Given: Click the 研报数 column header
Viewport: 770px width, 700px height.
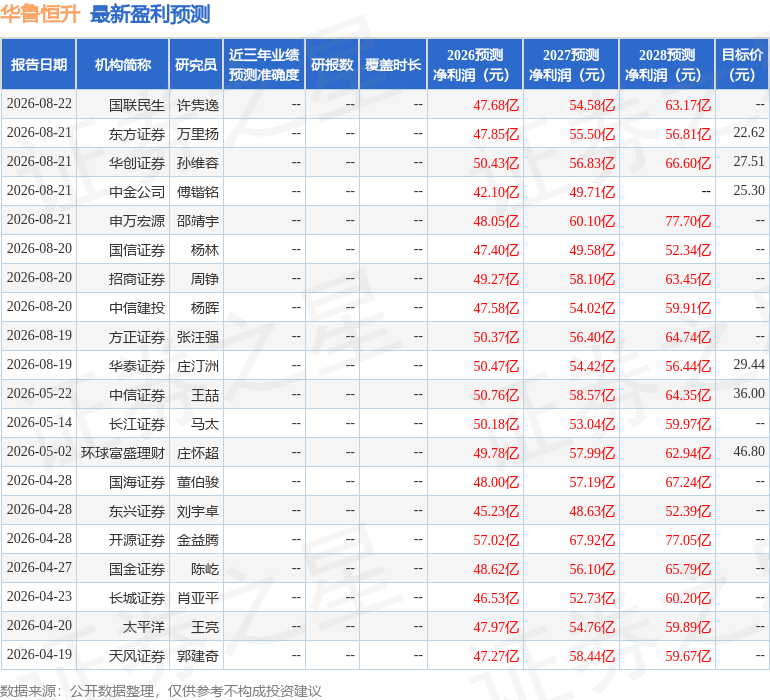Looking at the screenshot, I should coord(332,64).
